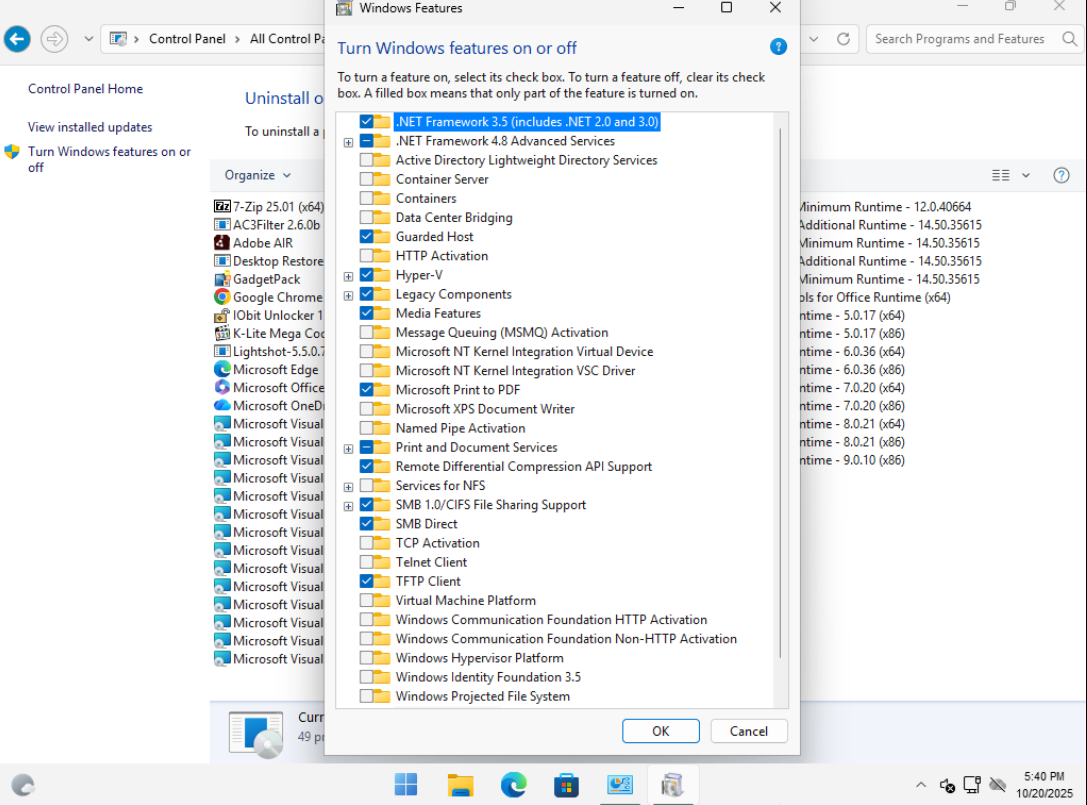
Task: Click the Google Chrome icon in programs list
Action: click(222, 297)
